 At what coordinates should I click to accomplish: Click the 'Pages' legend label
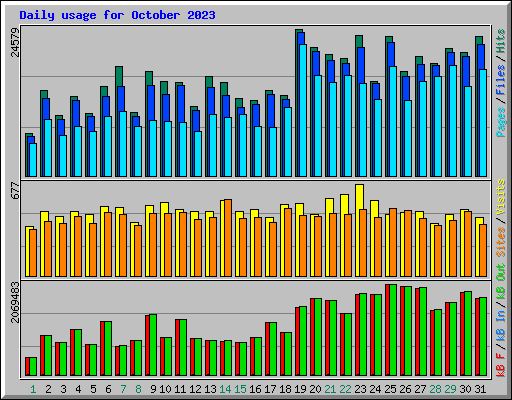pyautogui.click(x=501, y=122)
